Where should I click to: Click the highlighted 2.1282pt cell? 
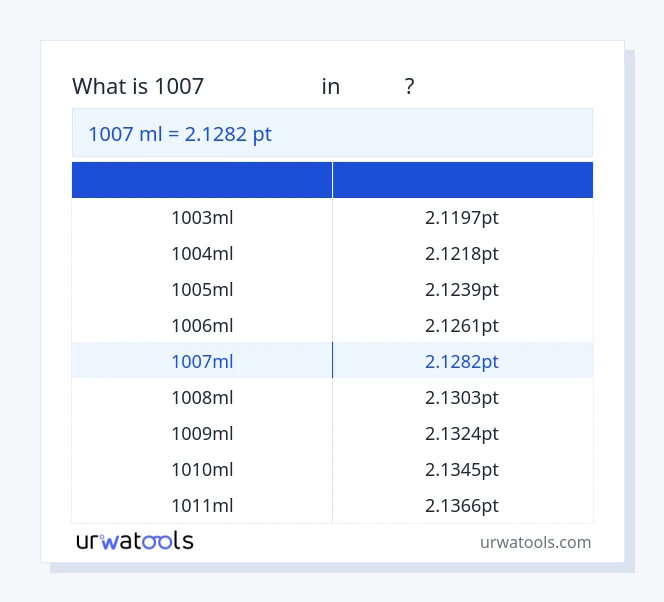tap(462, 361)
